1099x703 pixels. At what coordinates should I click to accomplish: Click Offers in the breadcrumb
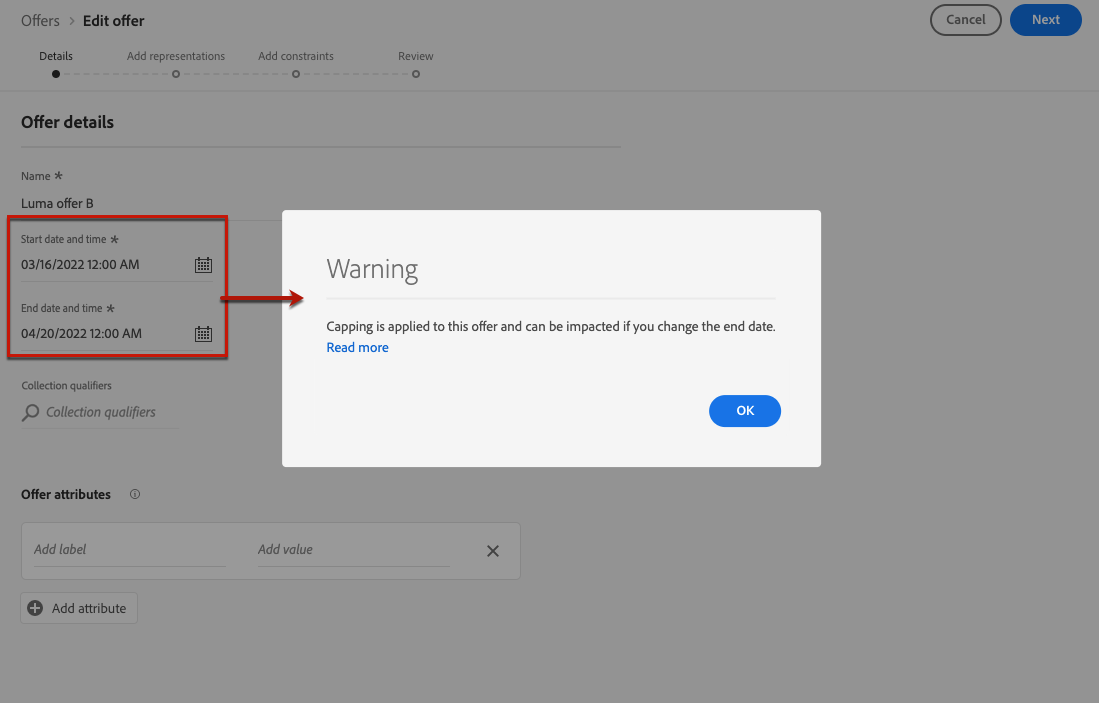(x=40, y=21)
